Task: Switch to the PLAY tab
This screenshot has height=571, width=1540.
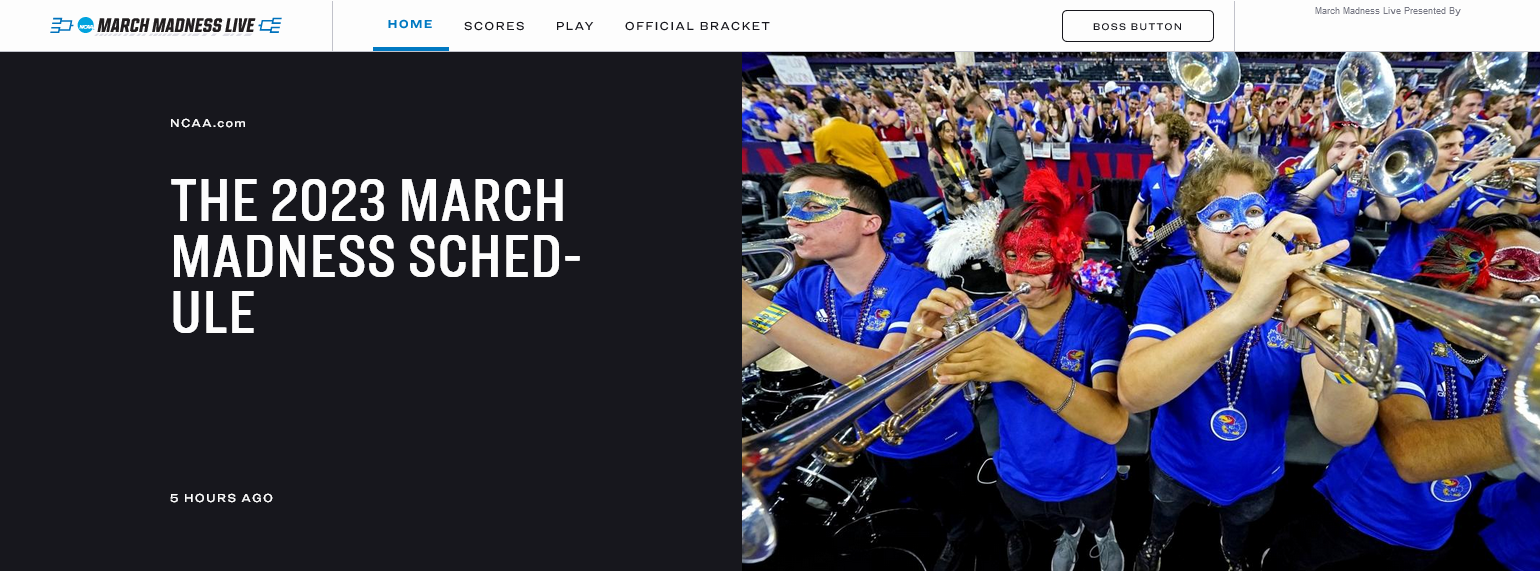Action: click(575, 26)
